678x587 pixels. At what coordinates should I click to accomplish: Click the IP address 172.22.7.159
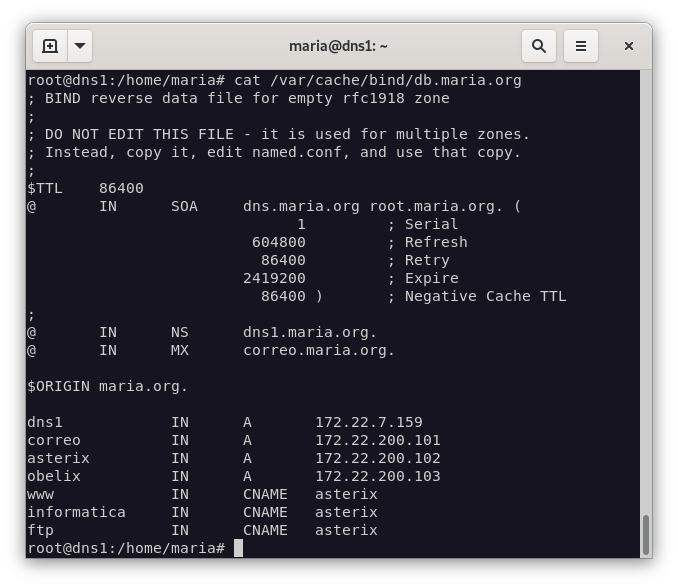click(x=368, y=422)
